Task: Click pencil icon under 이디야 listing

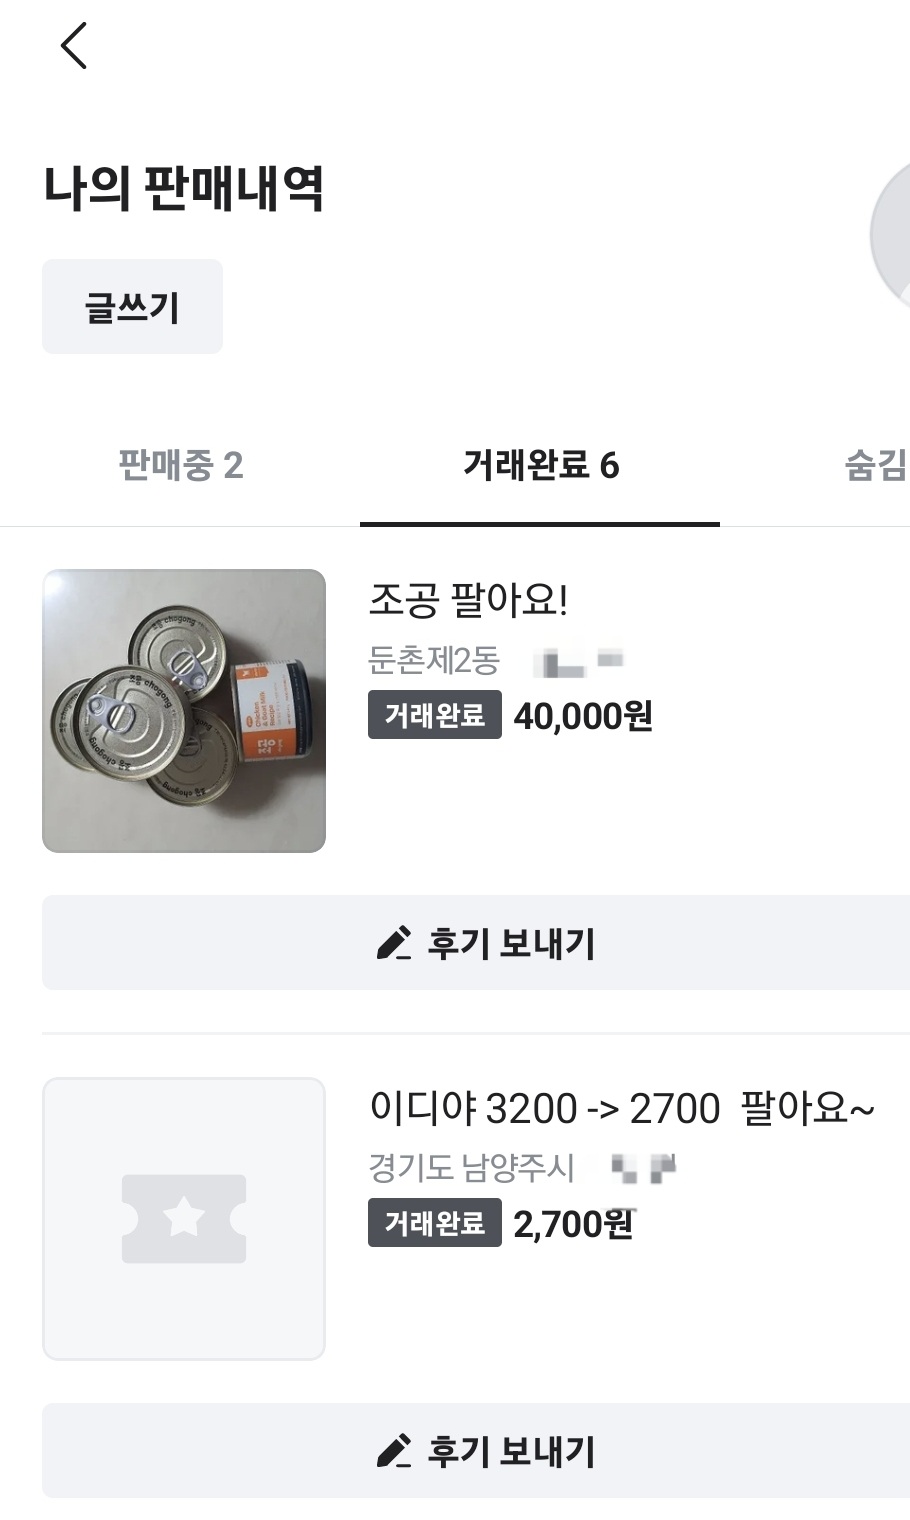Action: (x=393, y=1451)
